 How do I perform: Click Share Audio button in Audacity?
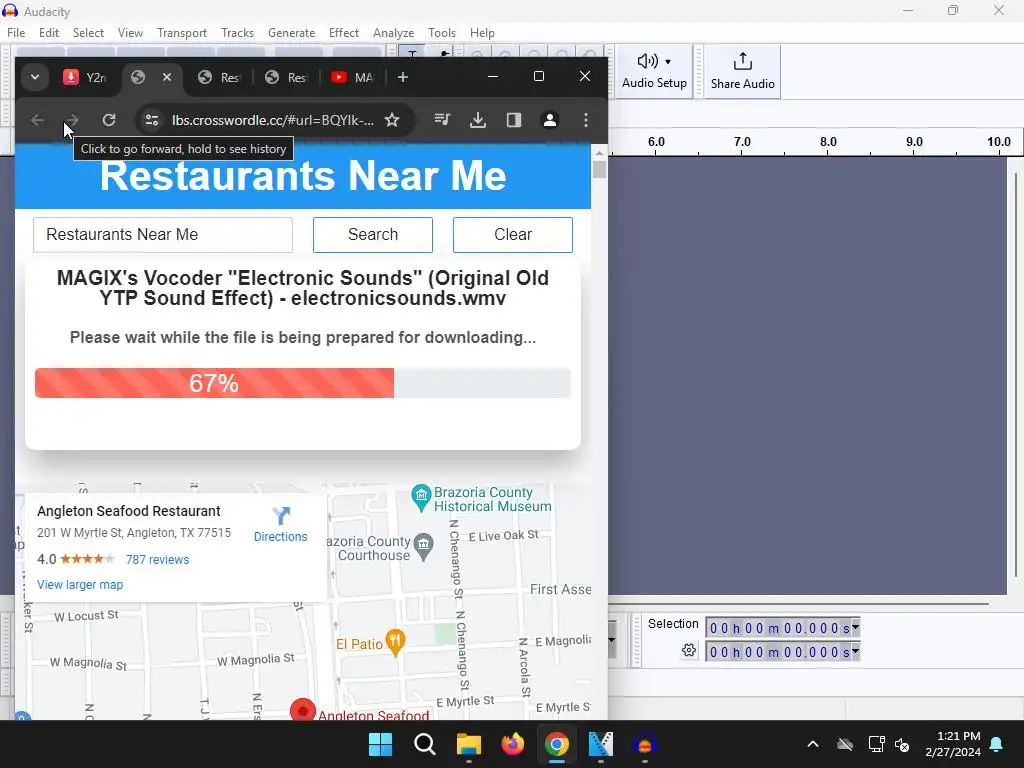[743, 71]
